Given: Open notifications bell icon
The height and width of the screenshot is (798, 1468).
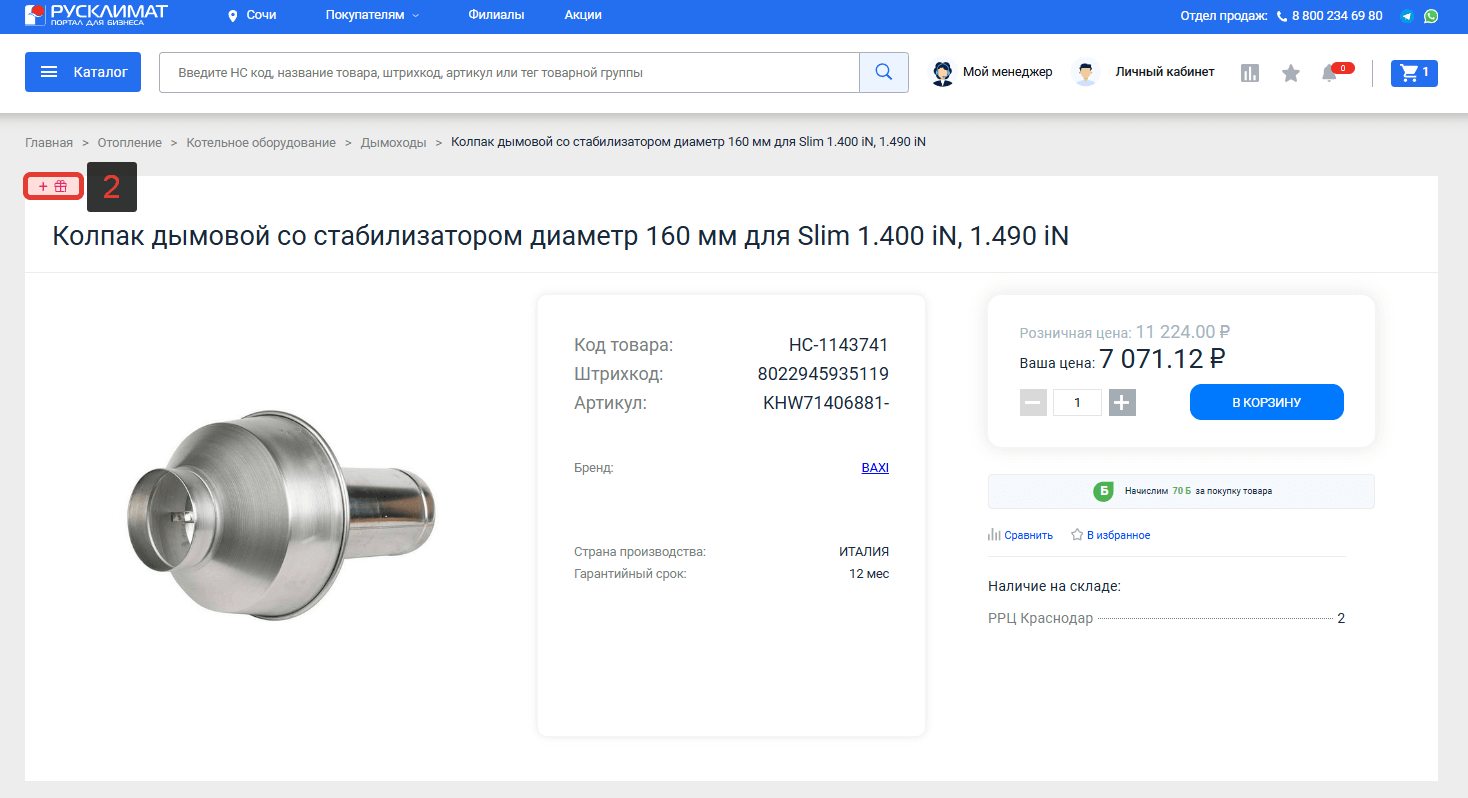Looking at the screenshot, I should pyautogui.click(x=1331, y=73).
